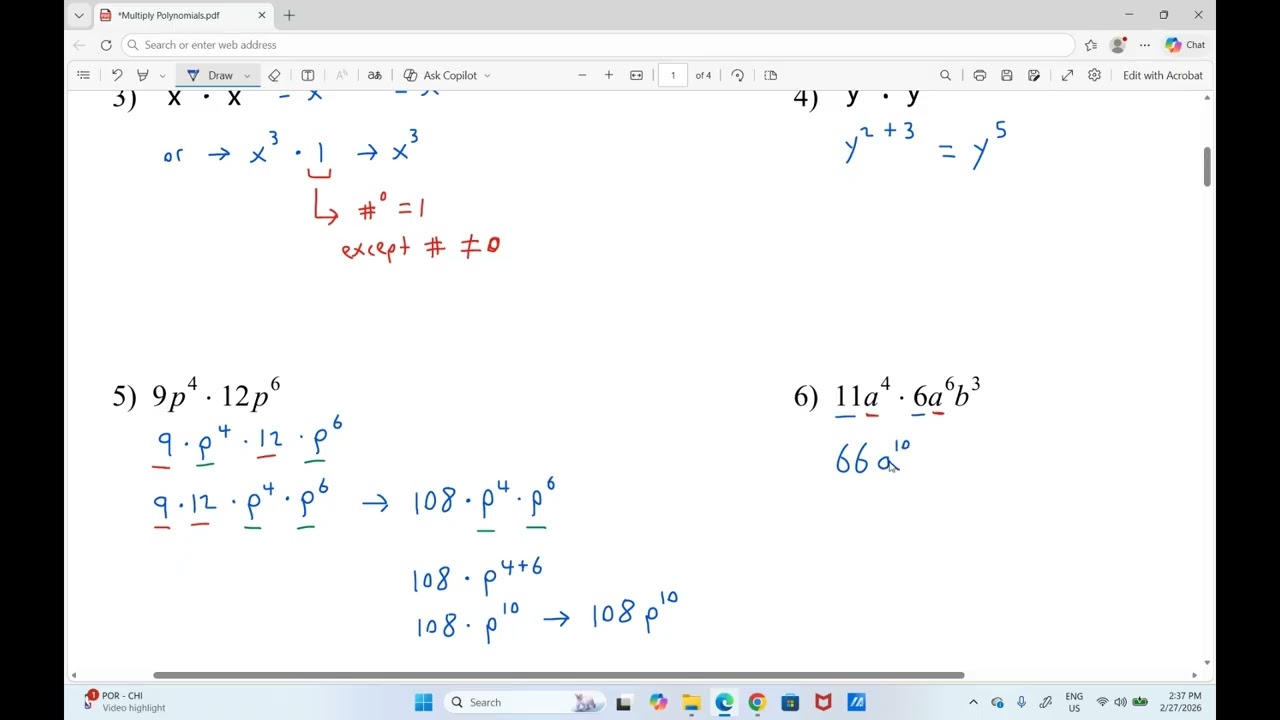
Task: Open a new browser tab
Action: [x=289, y=15]
